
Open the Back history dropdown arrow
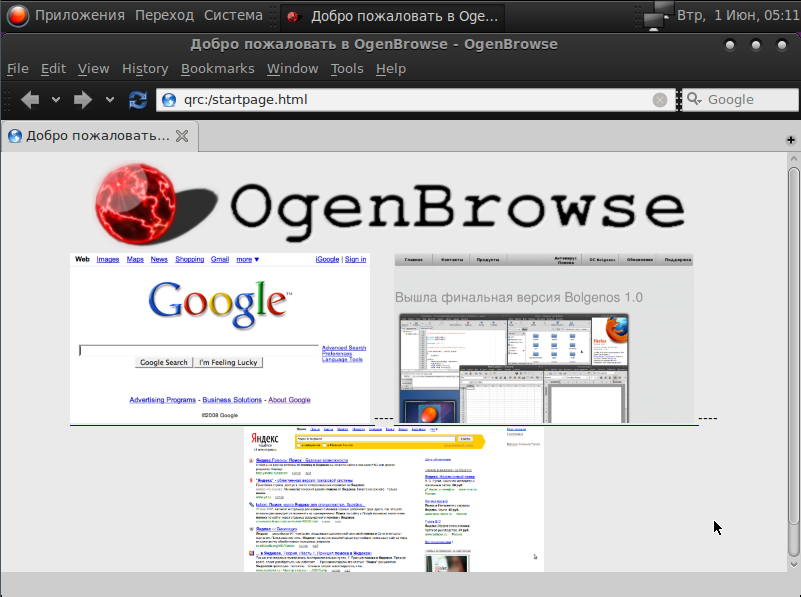(x=56, y=100)
